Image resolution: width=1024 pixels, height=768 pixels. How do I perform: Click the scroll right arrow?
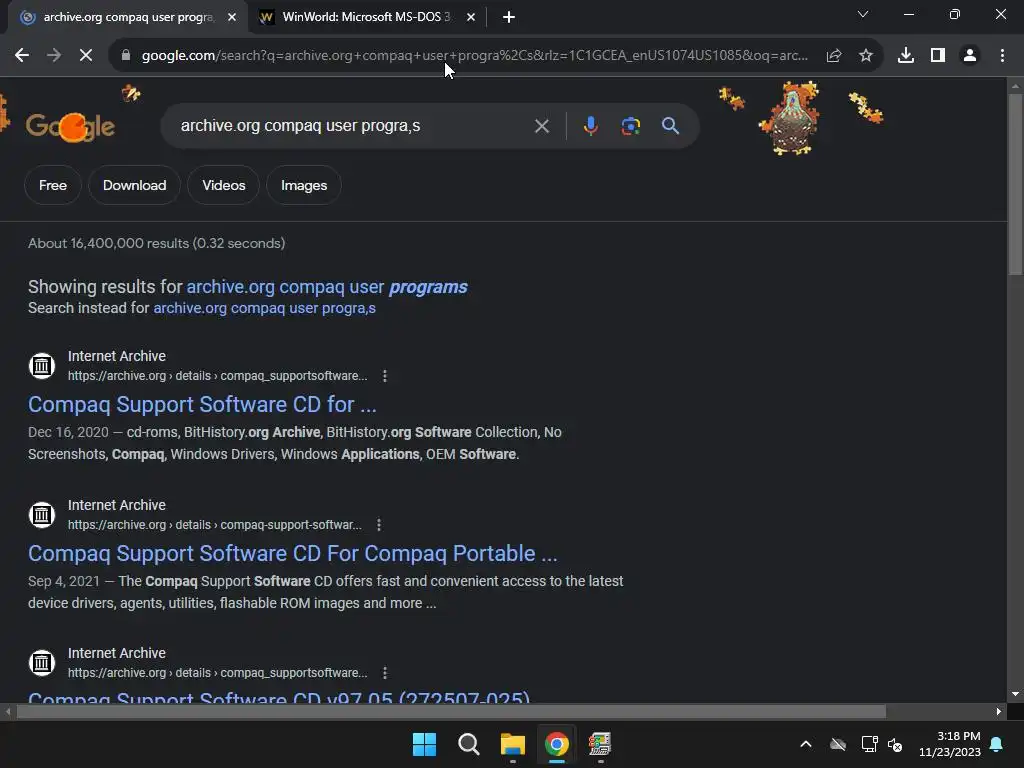point(999,711)
